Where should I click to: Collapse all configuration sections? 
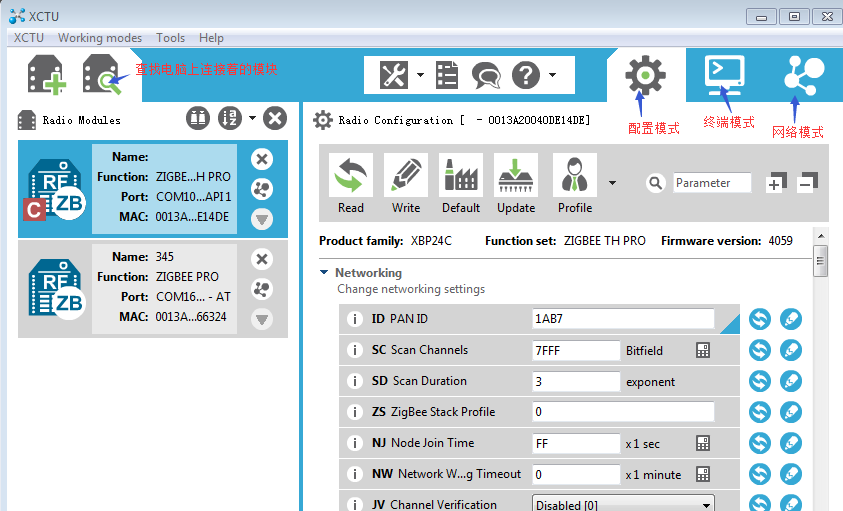pyautogui.click(x=808, y=182)
